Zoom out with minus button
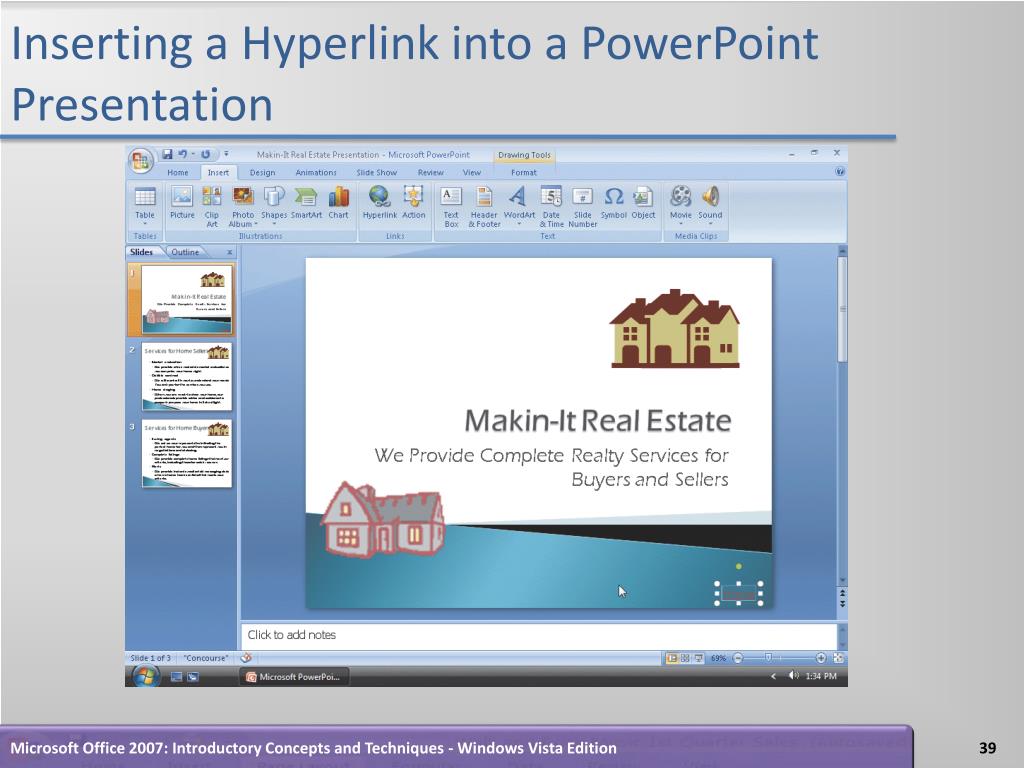 point(737,658)
